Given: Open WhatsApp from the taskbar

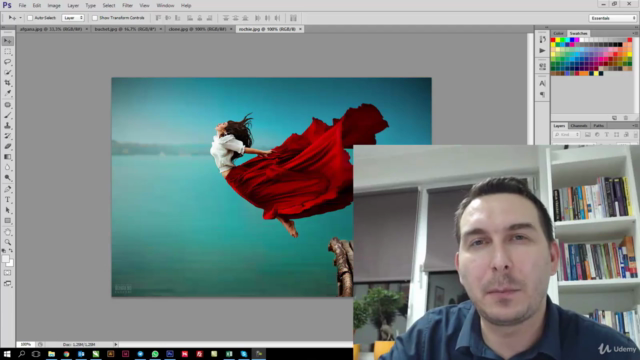Looking at the screenshot, I should click(x=155, y=354).
